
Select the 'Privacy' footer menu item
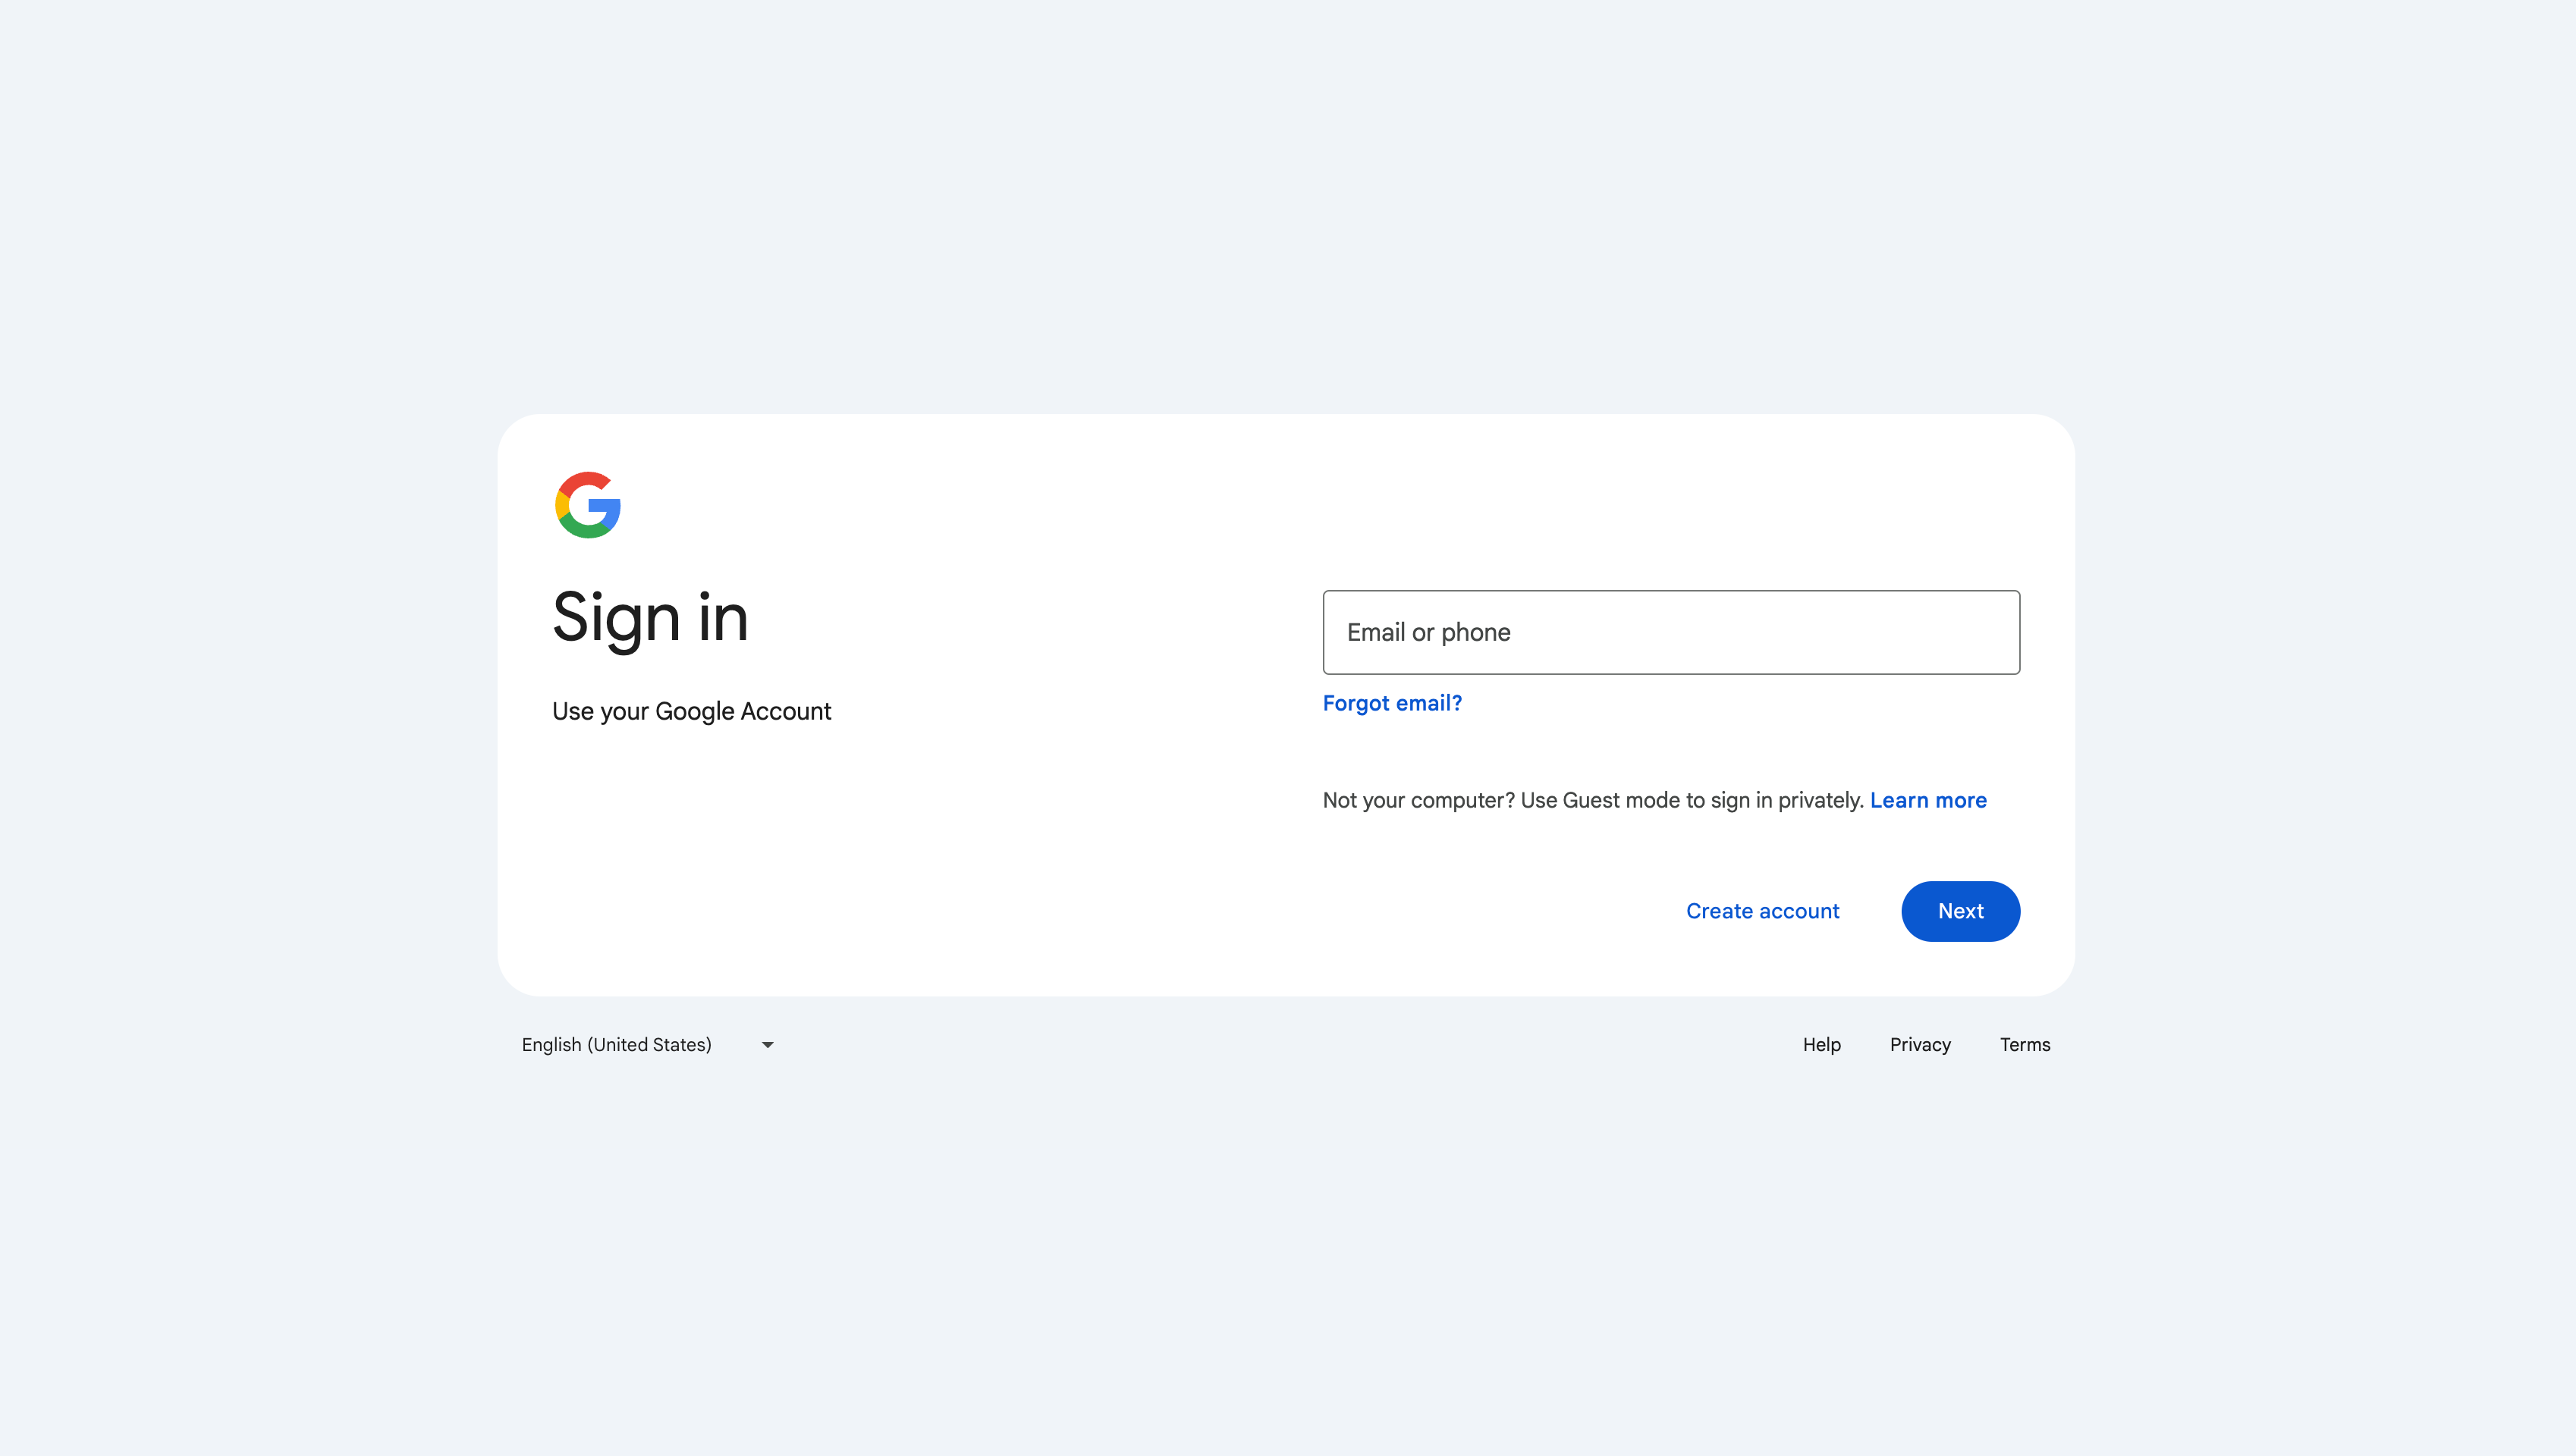click(x=1920, y=1043)
